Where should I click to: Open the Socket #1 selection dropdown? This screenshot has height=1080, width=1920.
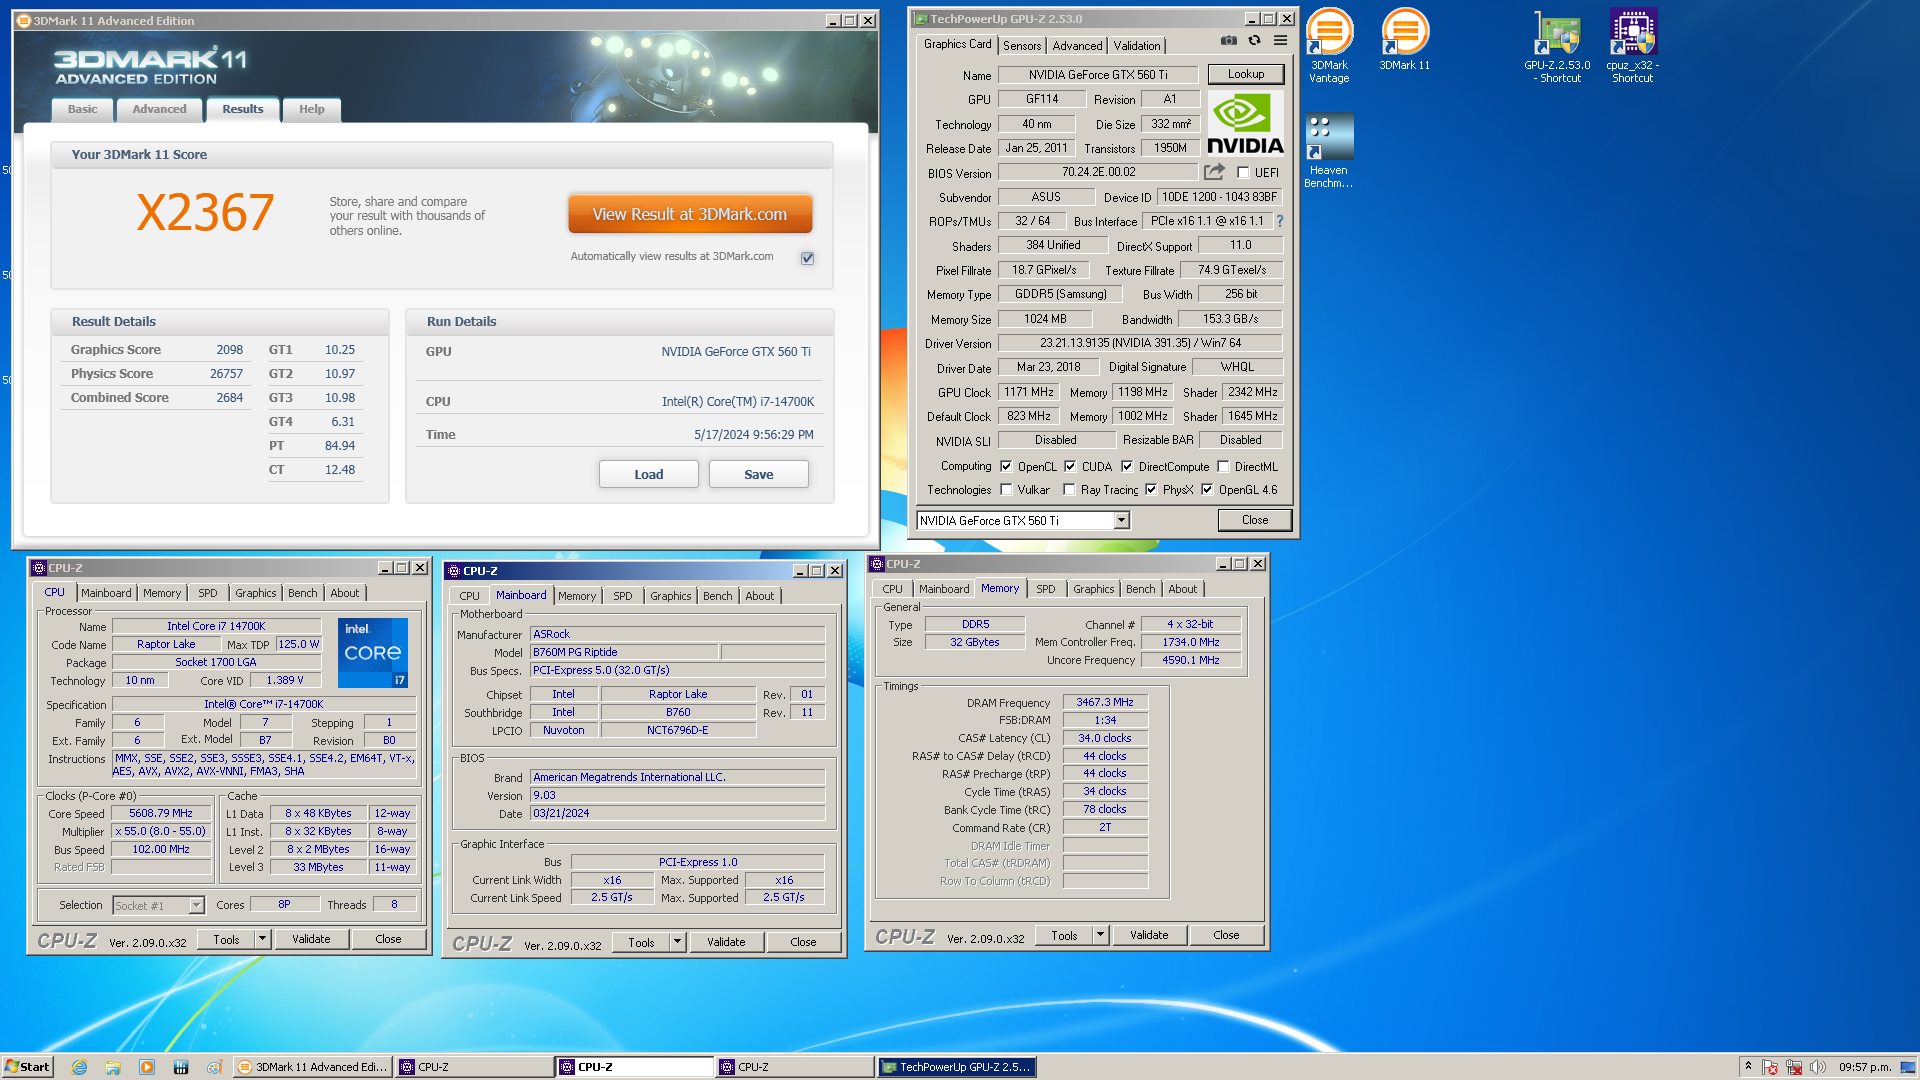pyautogui.click(x=196, y=905)
